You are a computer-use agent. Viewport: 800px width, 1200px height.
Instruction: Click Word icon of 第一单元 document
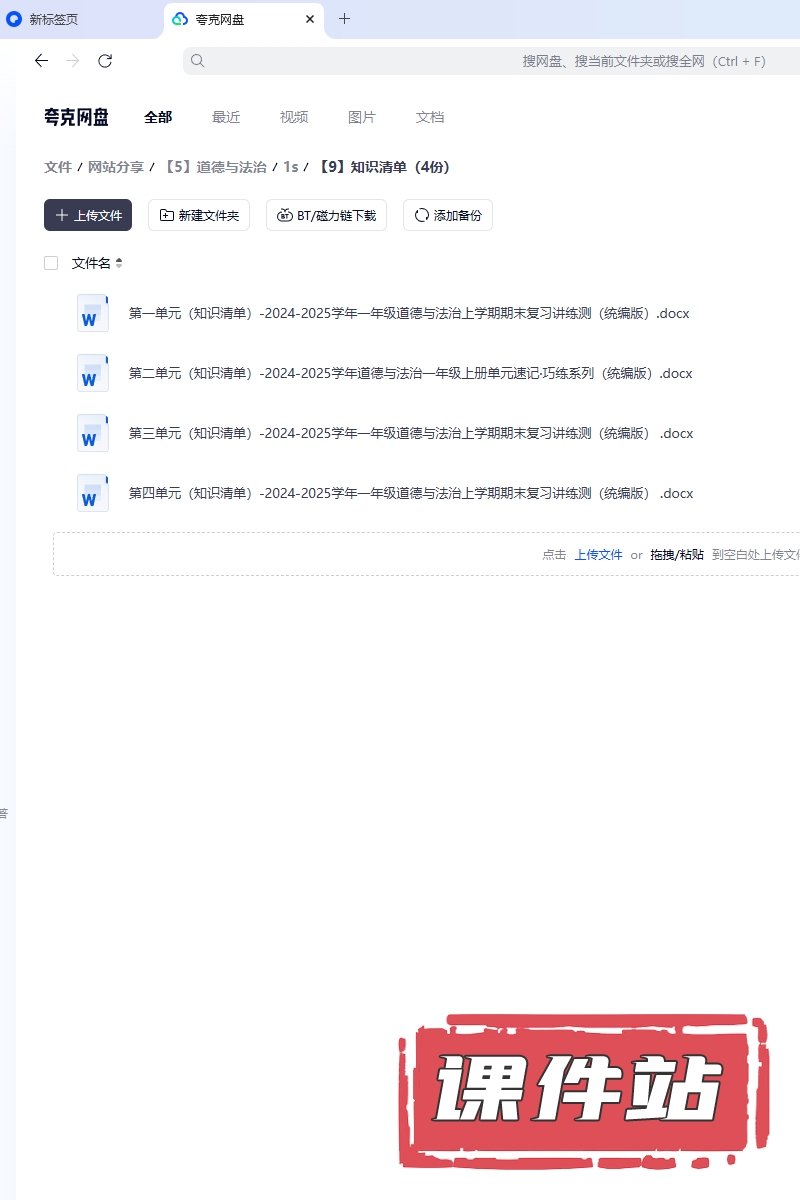tap(92, 313)
